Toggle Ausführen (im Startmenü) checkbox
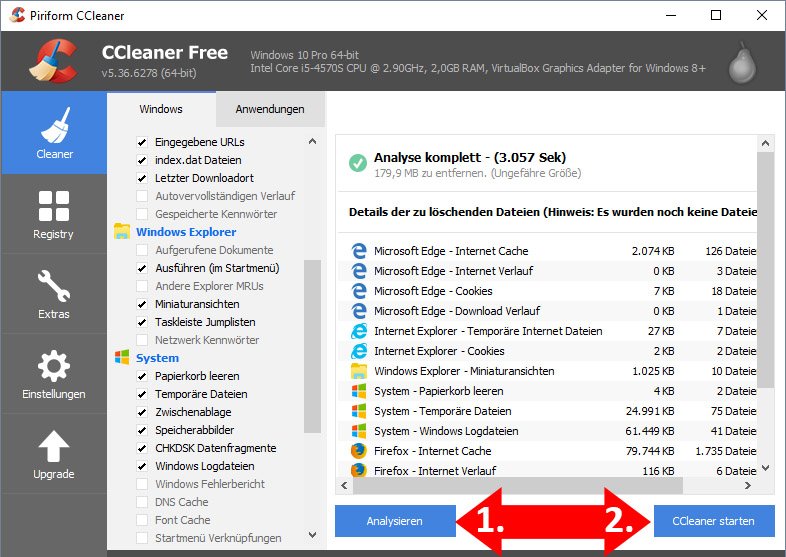The width and height of the screenshot is (786, 557). 142,268
